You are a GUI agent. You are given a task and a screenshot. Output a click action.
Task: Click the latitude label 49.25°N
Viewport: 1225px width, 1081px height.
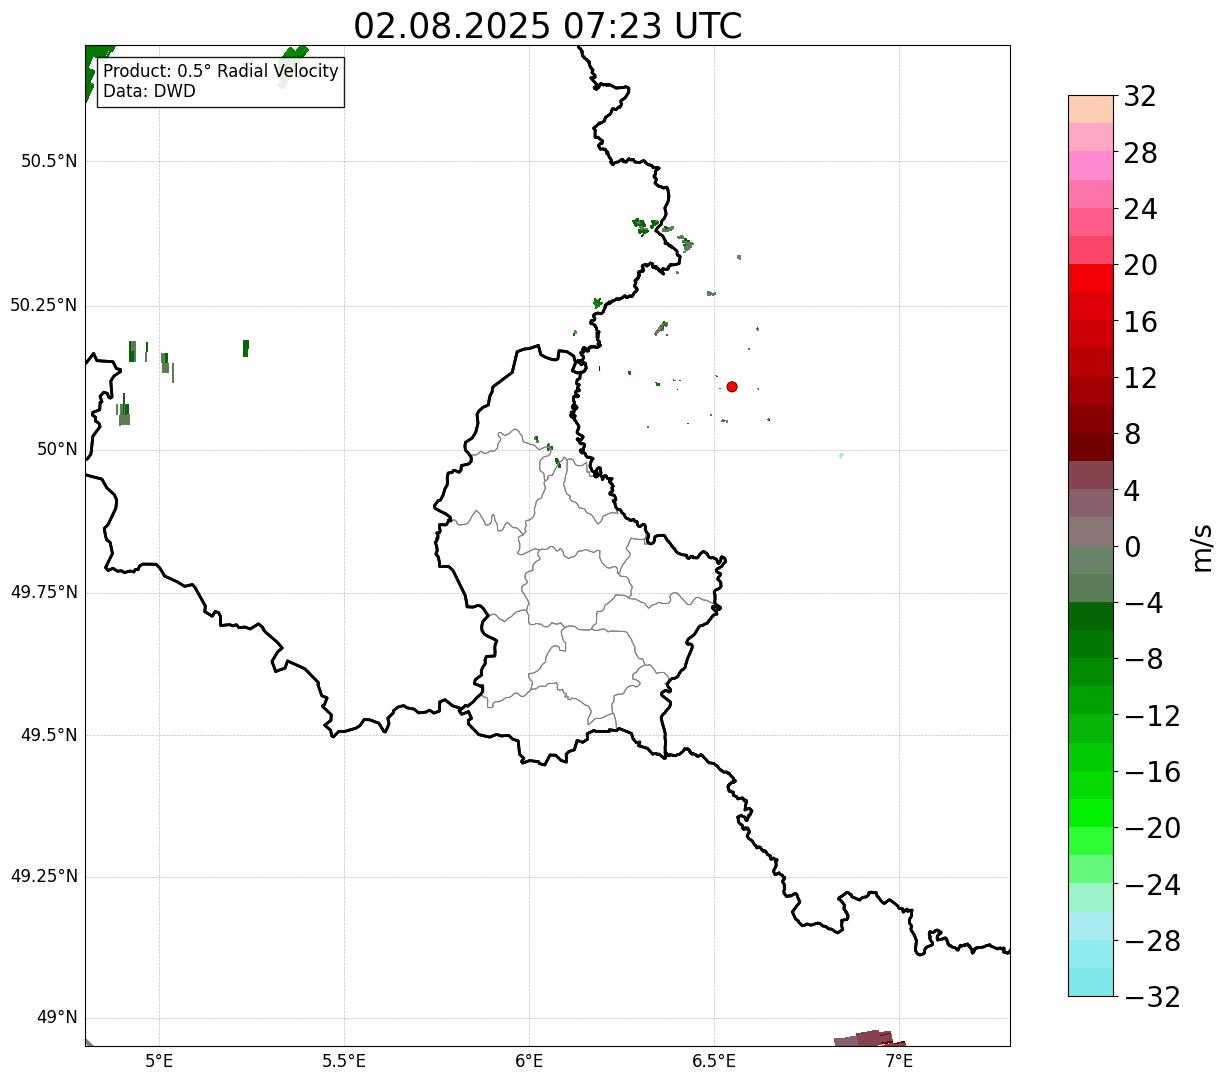[44, 877]
